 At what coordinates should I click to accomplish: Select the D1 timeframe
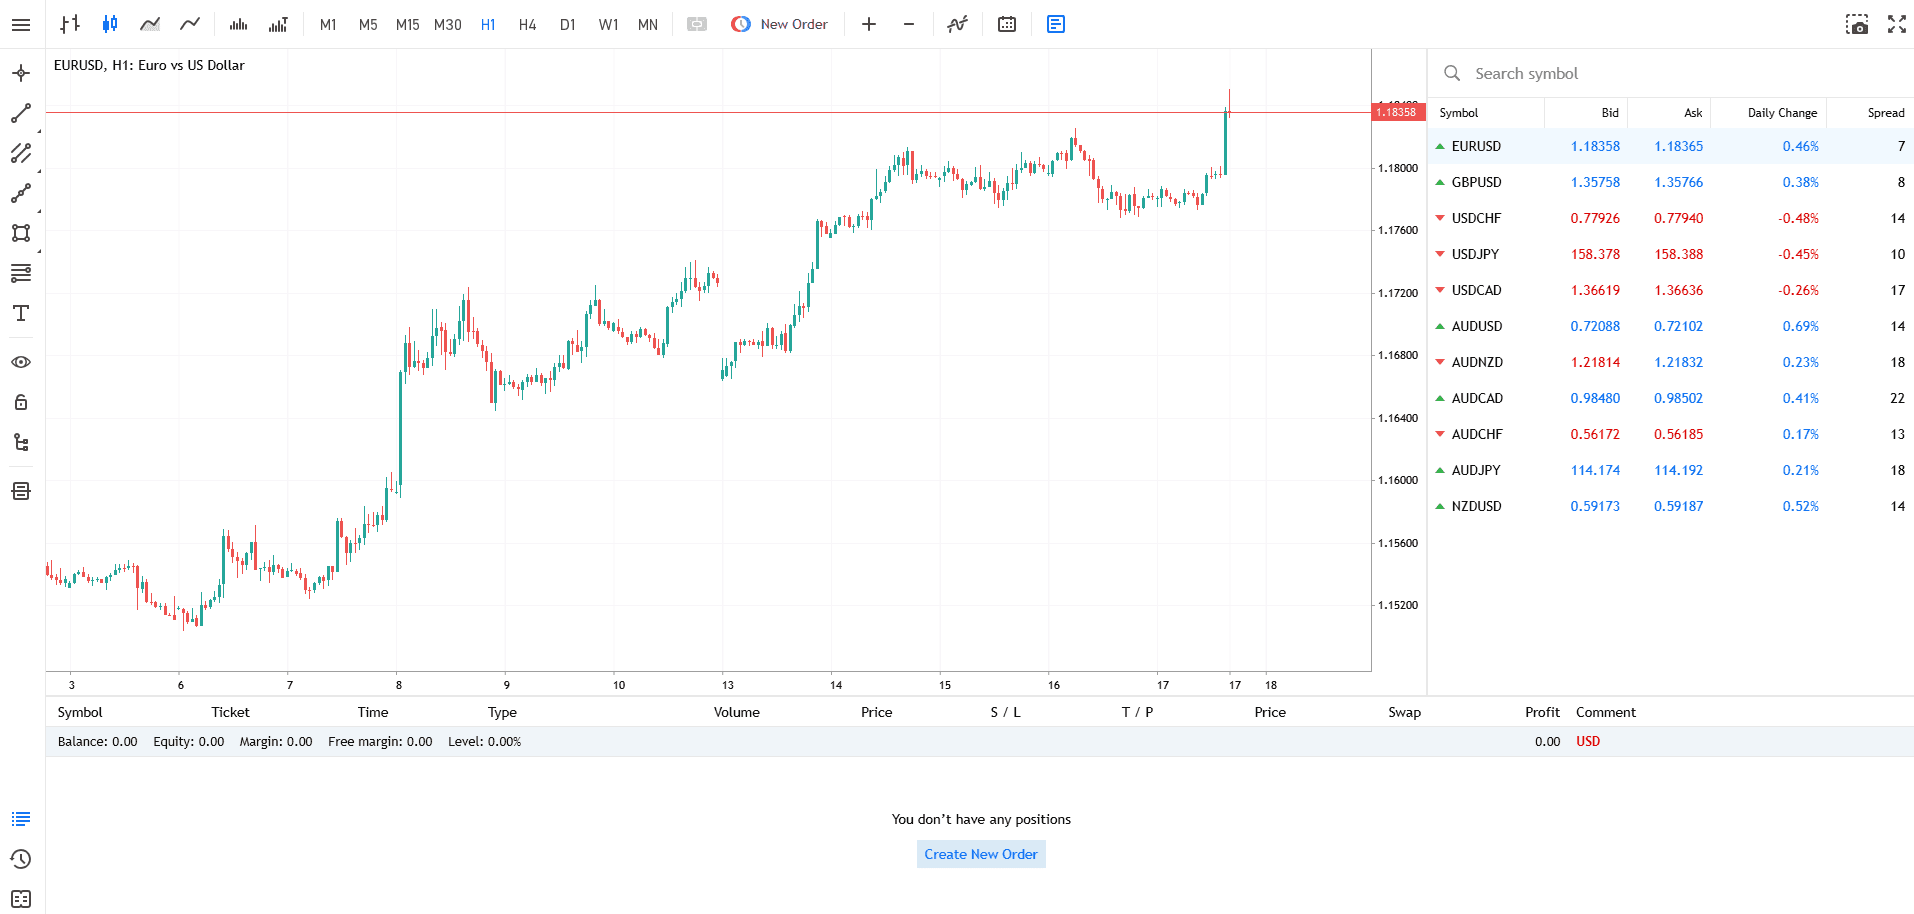tap(567, 24)
